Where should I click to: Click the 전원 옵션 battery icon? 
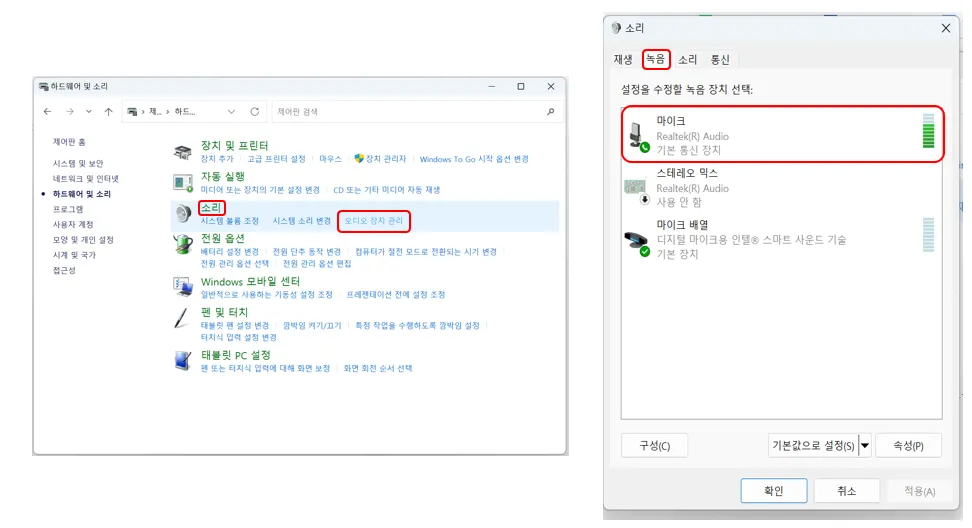[183, 244]
